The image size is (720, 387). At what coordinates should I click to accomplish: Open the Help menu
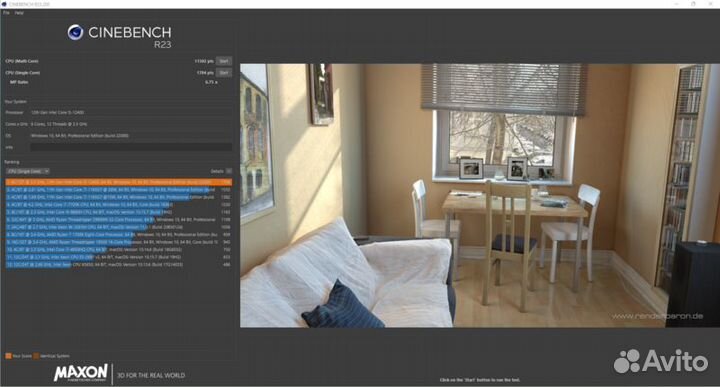(x=19, y=13)
